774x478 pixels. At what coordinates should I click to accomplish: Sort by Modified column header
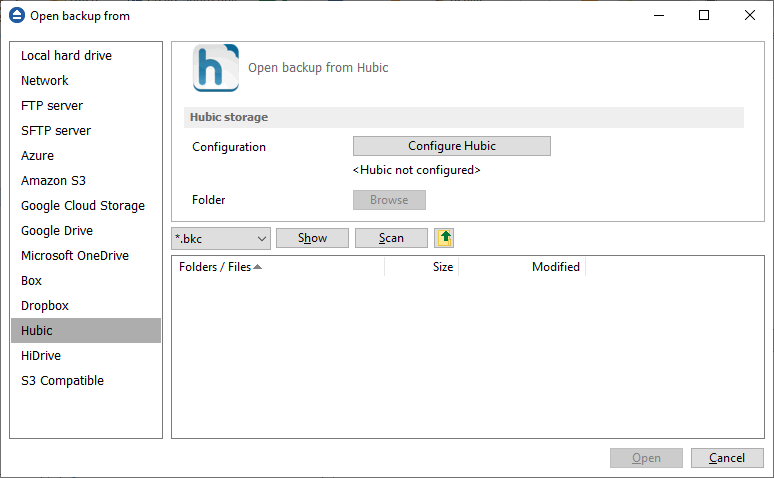(x=522, y=267)
